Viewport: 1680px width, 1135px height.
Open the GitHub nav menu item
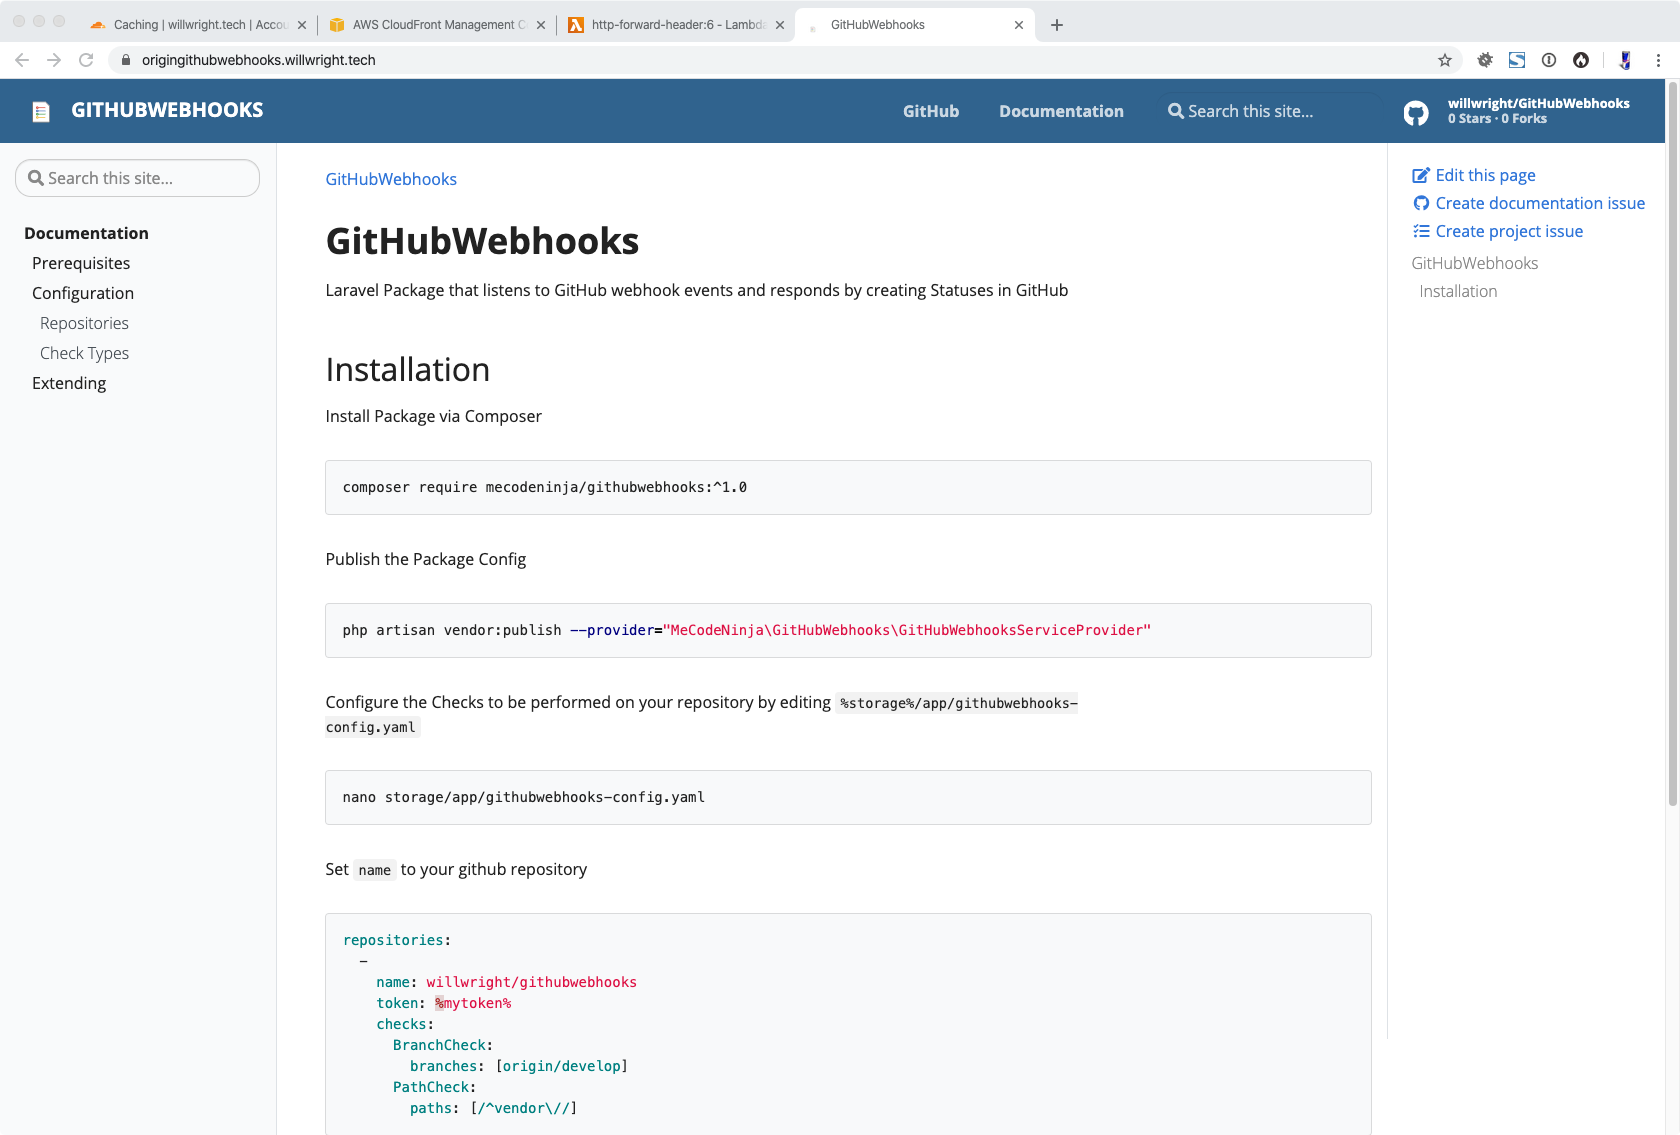(x=931, y=111)
